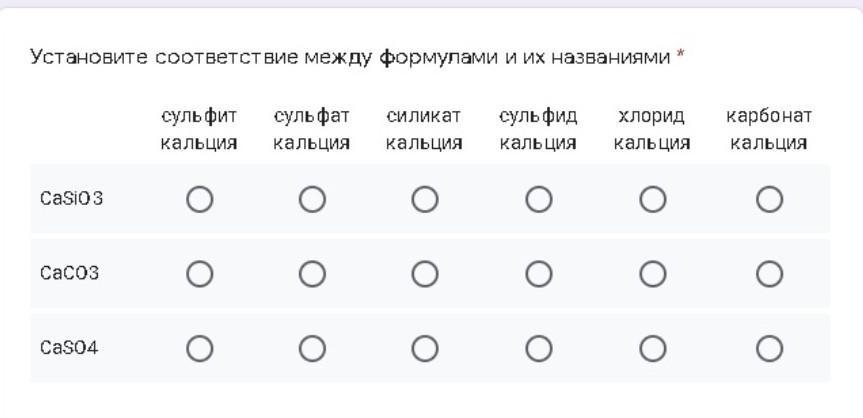The width and height of the screenshot is (863, 418).
Task: Choose сульфит кальция in CaCO3 row
Action: point(199,273)
